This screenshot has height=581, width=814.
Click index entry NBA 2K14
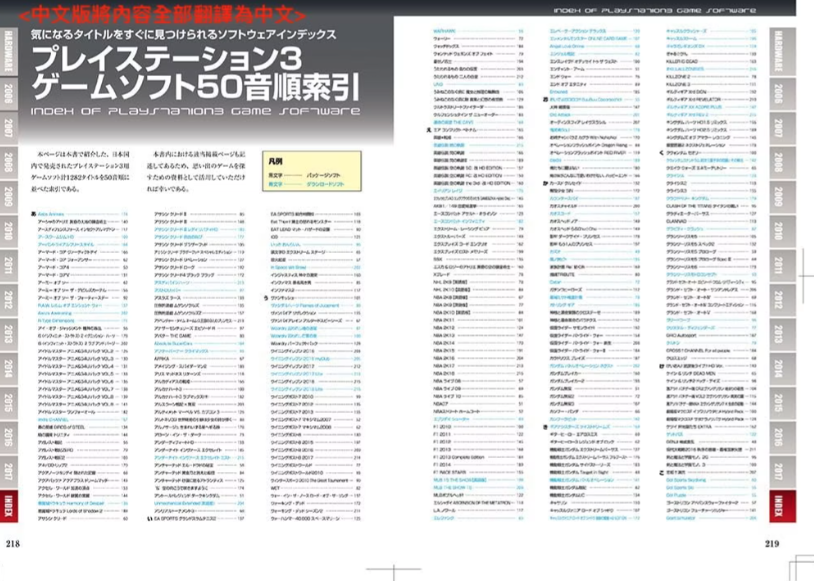pos(444,343)
